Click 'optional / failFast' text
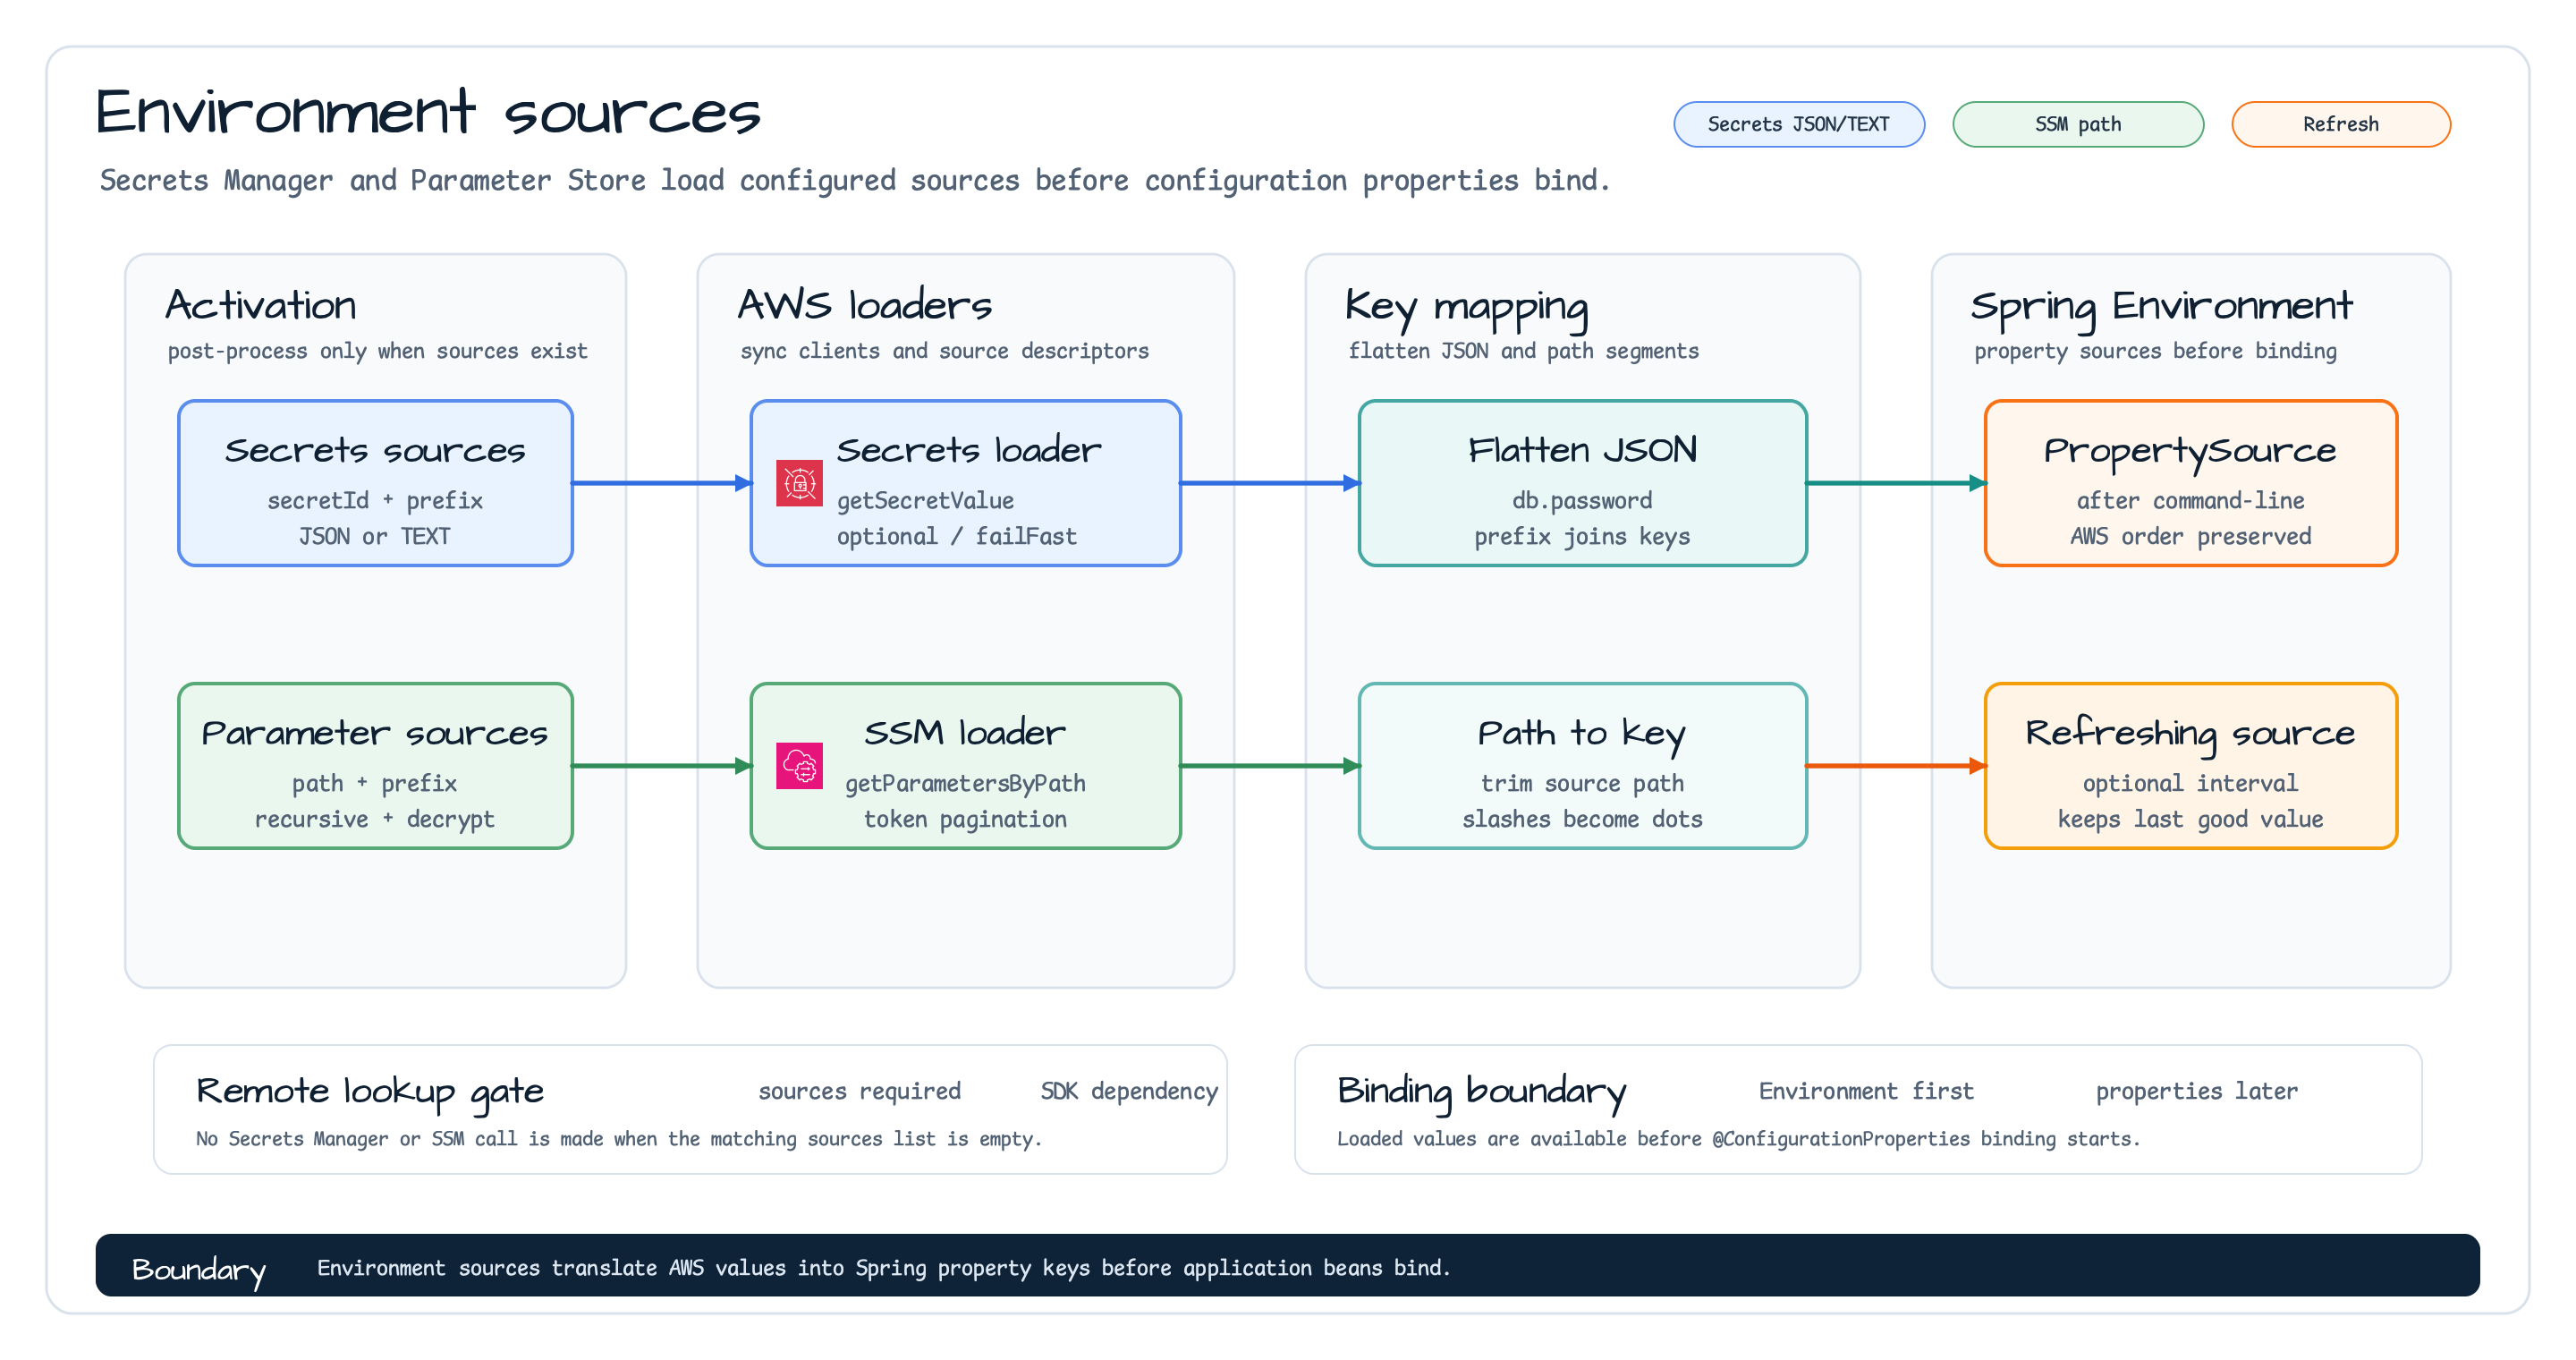 (x=957, y=536)
